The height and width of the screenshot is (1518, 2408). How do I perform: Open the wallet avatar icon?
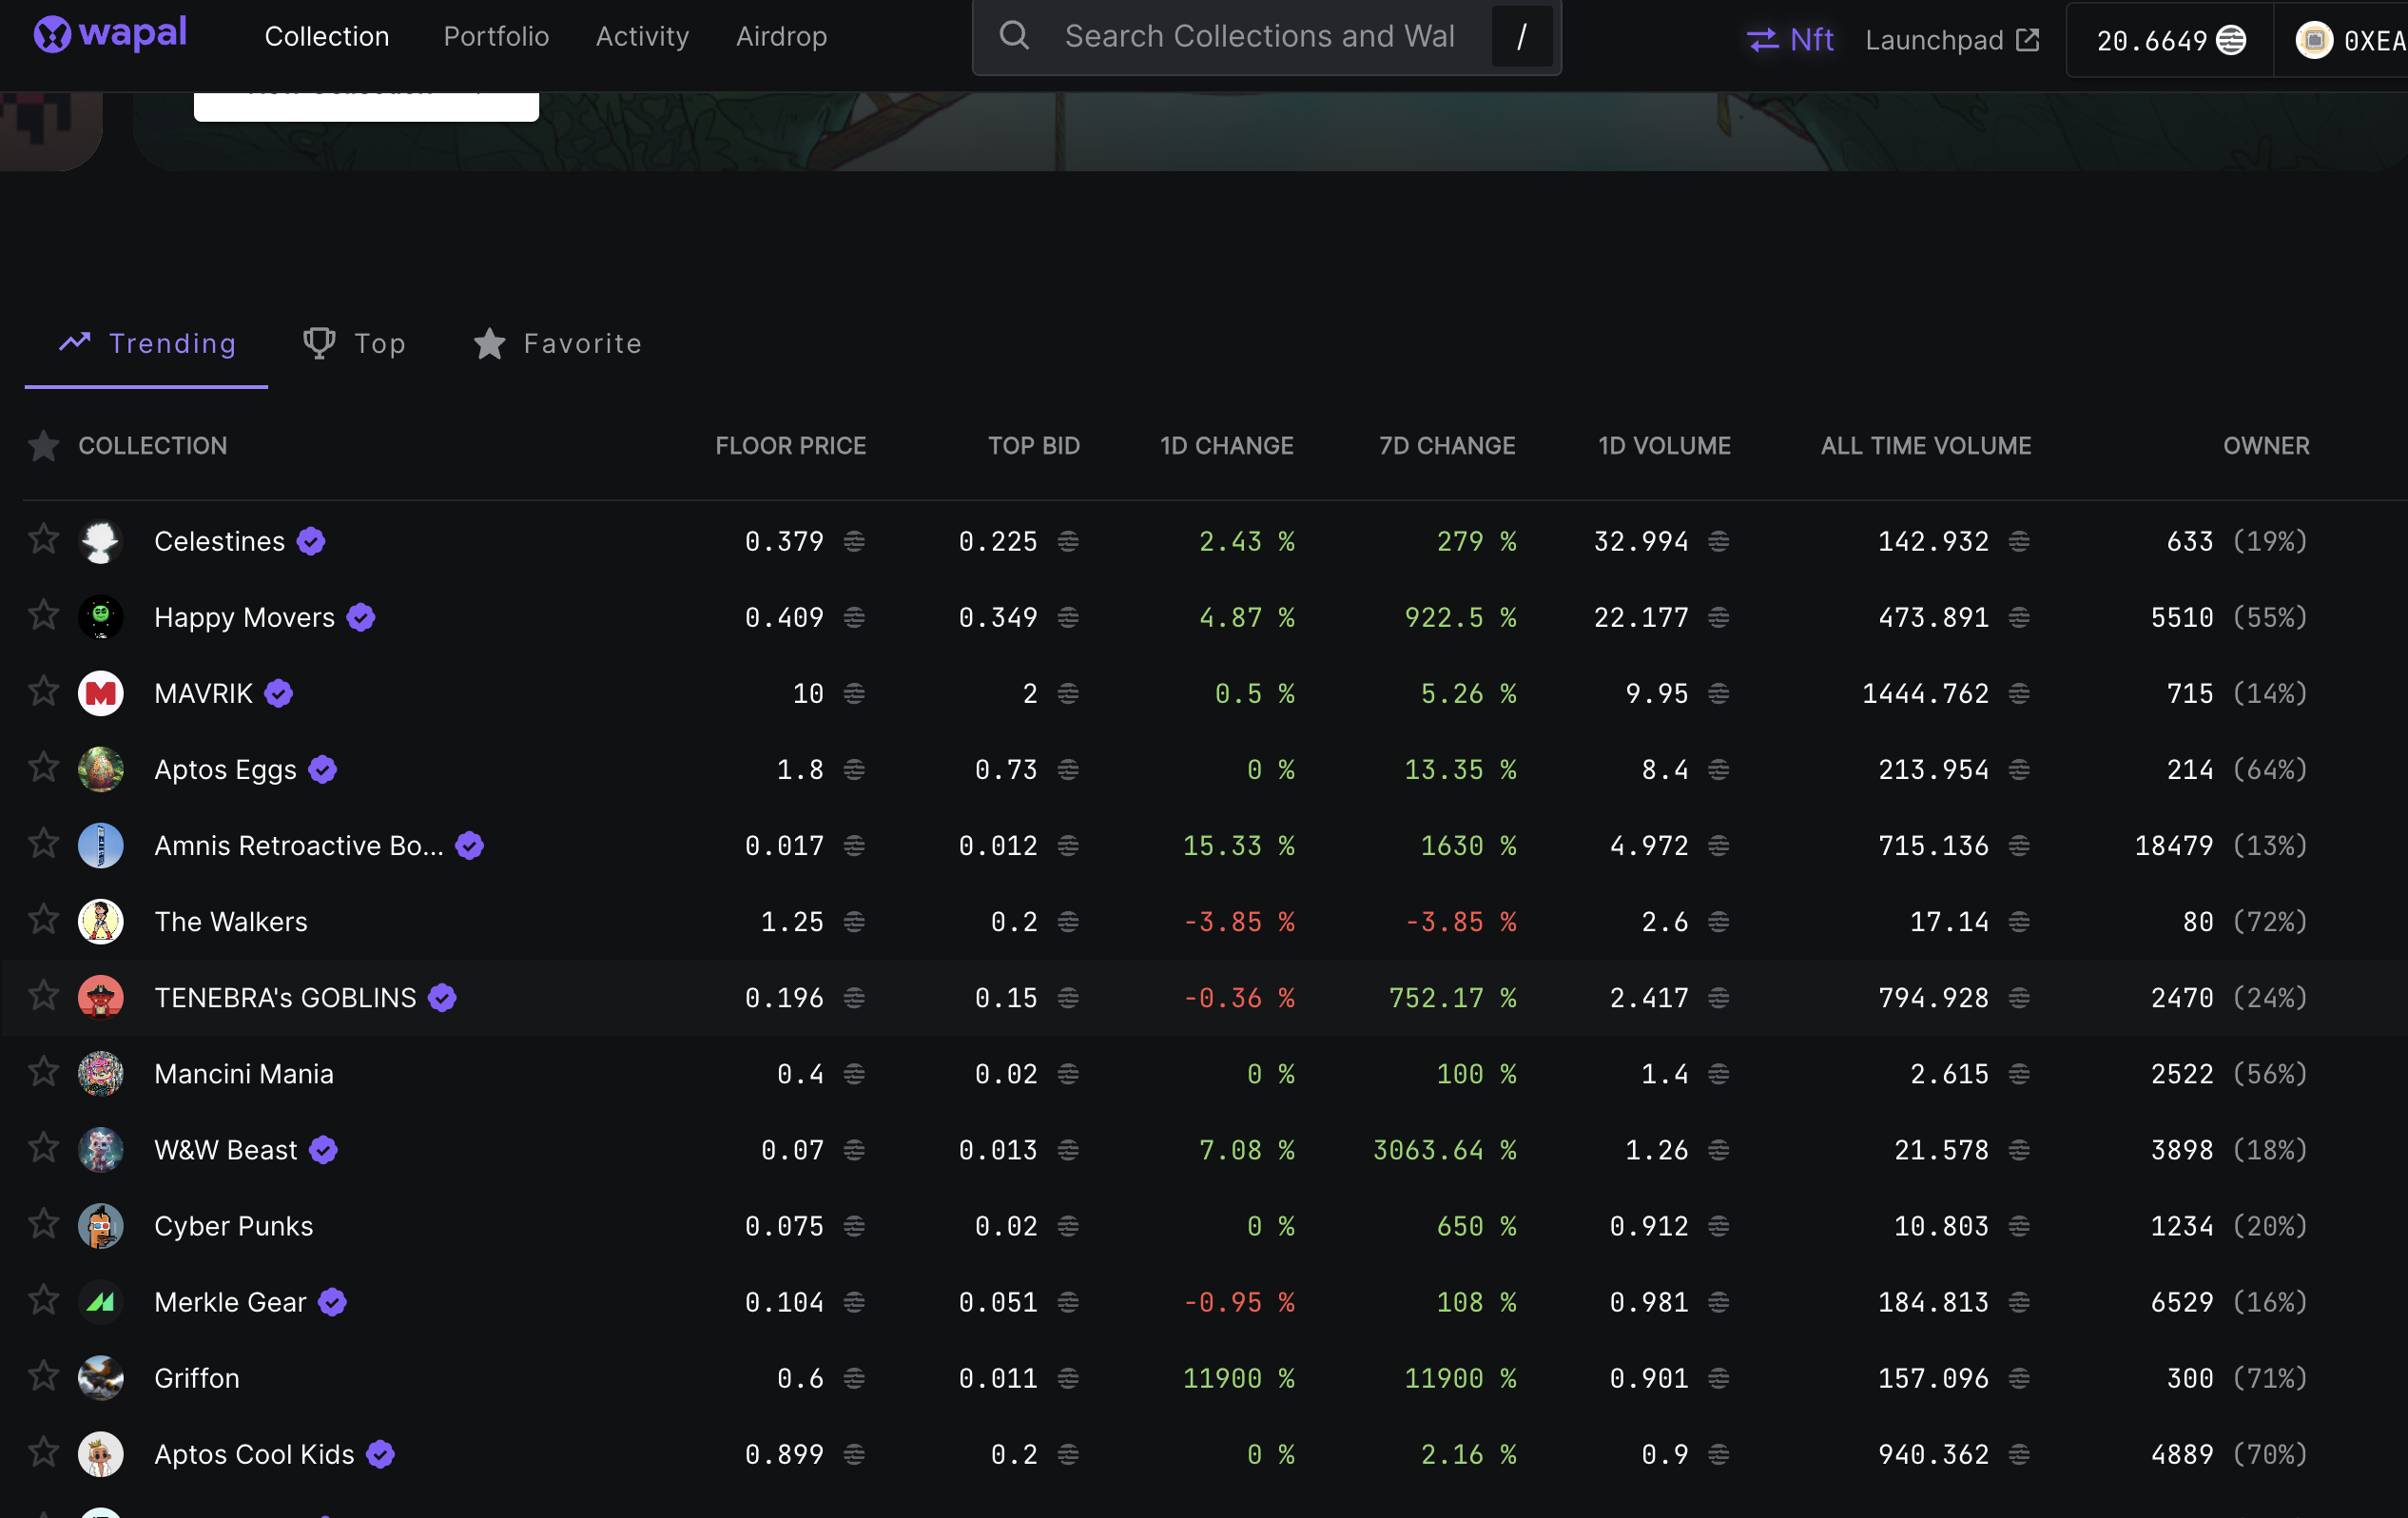pos(2314,40)
